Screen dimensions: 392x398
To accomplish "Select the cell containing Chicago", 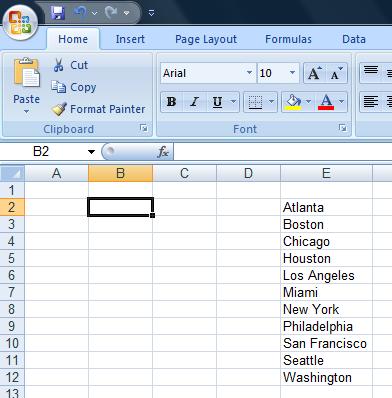I will click(326, 241).
